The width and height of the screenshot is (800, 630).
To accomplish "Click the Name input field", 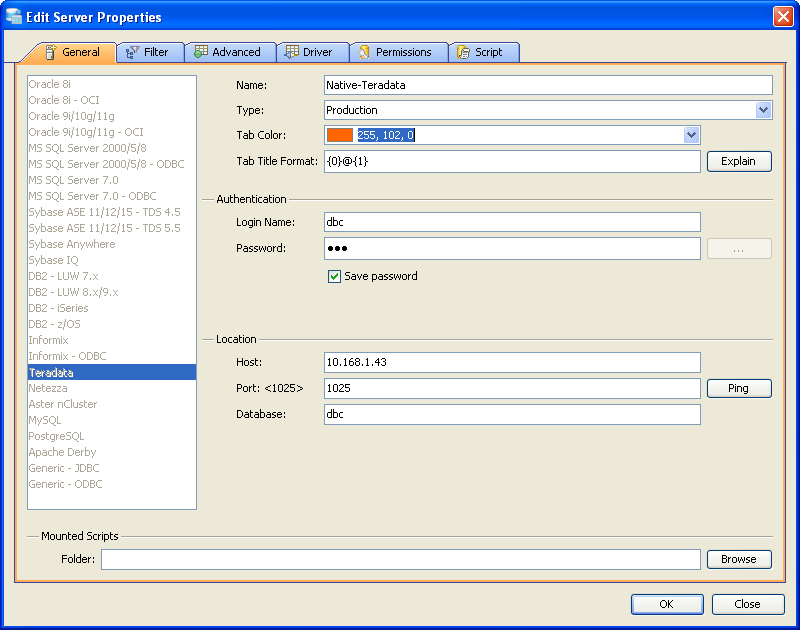I will tap(548, 85).
